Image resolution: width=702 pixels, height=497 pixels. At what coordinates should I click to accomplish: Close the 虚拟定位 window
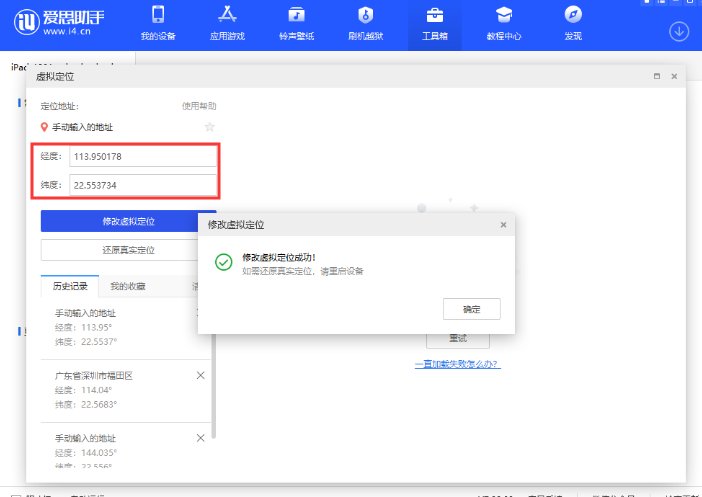click(x=674, y=77)
